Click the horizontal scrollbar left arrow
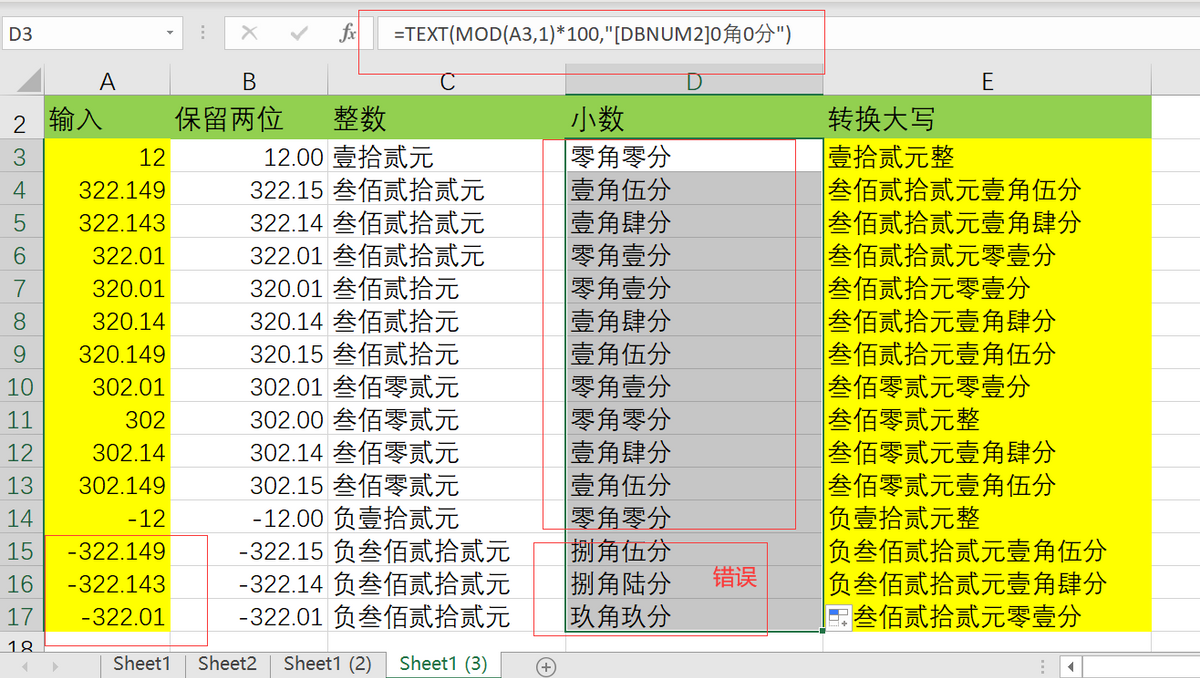The image size is (1200, 678). point(1070,666)
